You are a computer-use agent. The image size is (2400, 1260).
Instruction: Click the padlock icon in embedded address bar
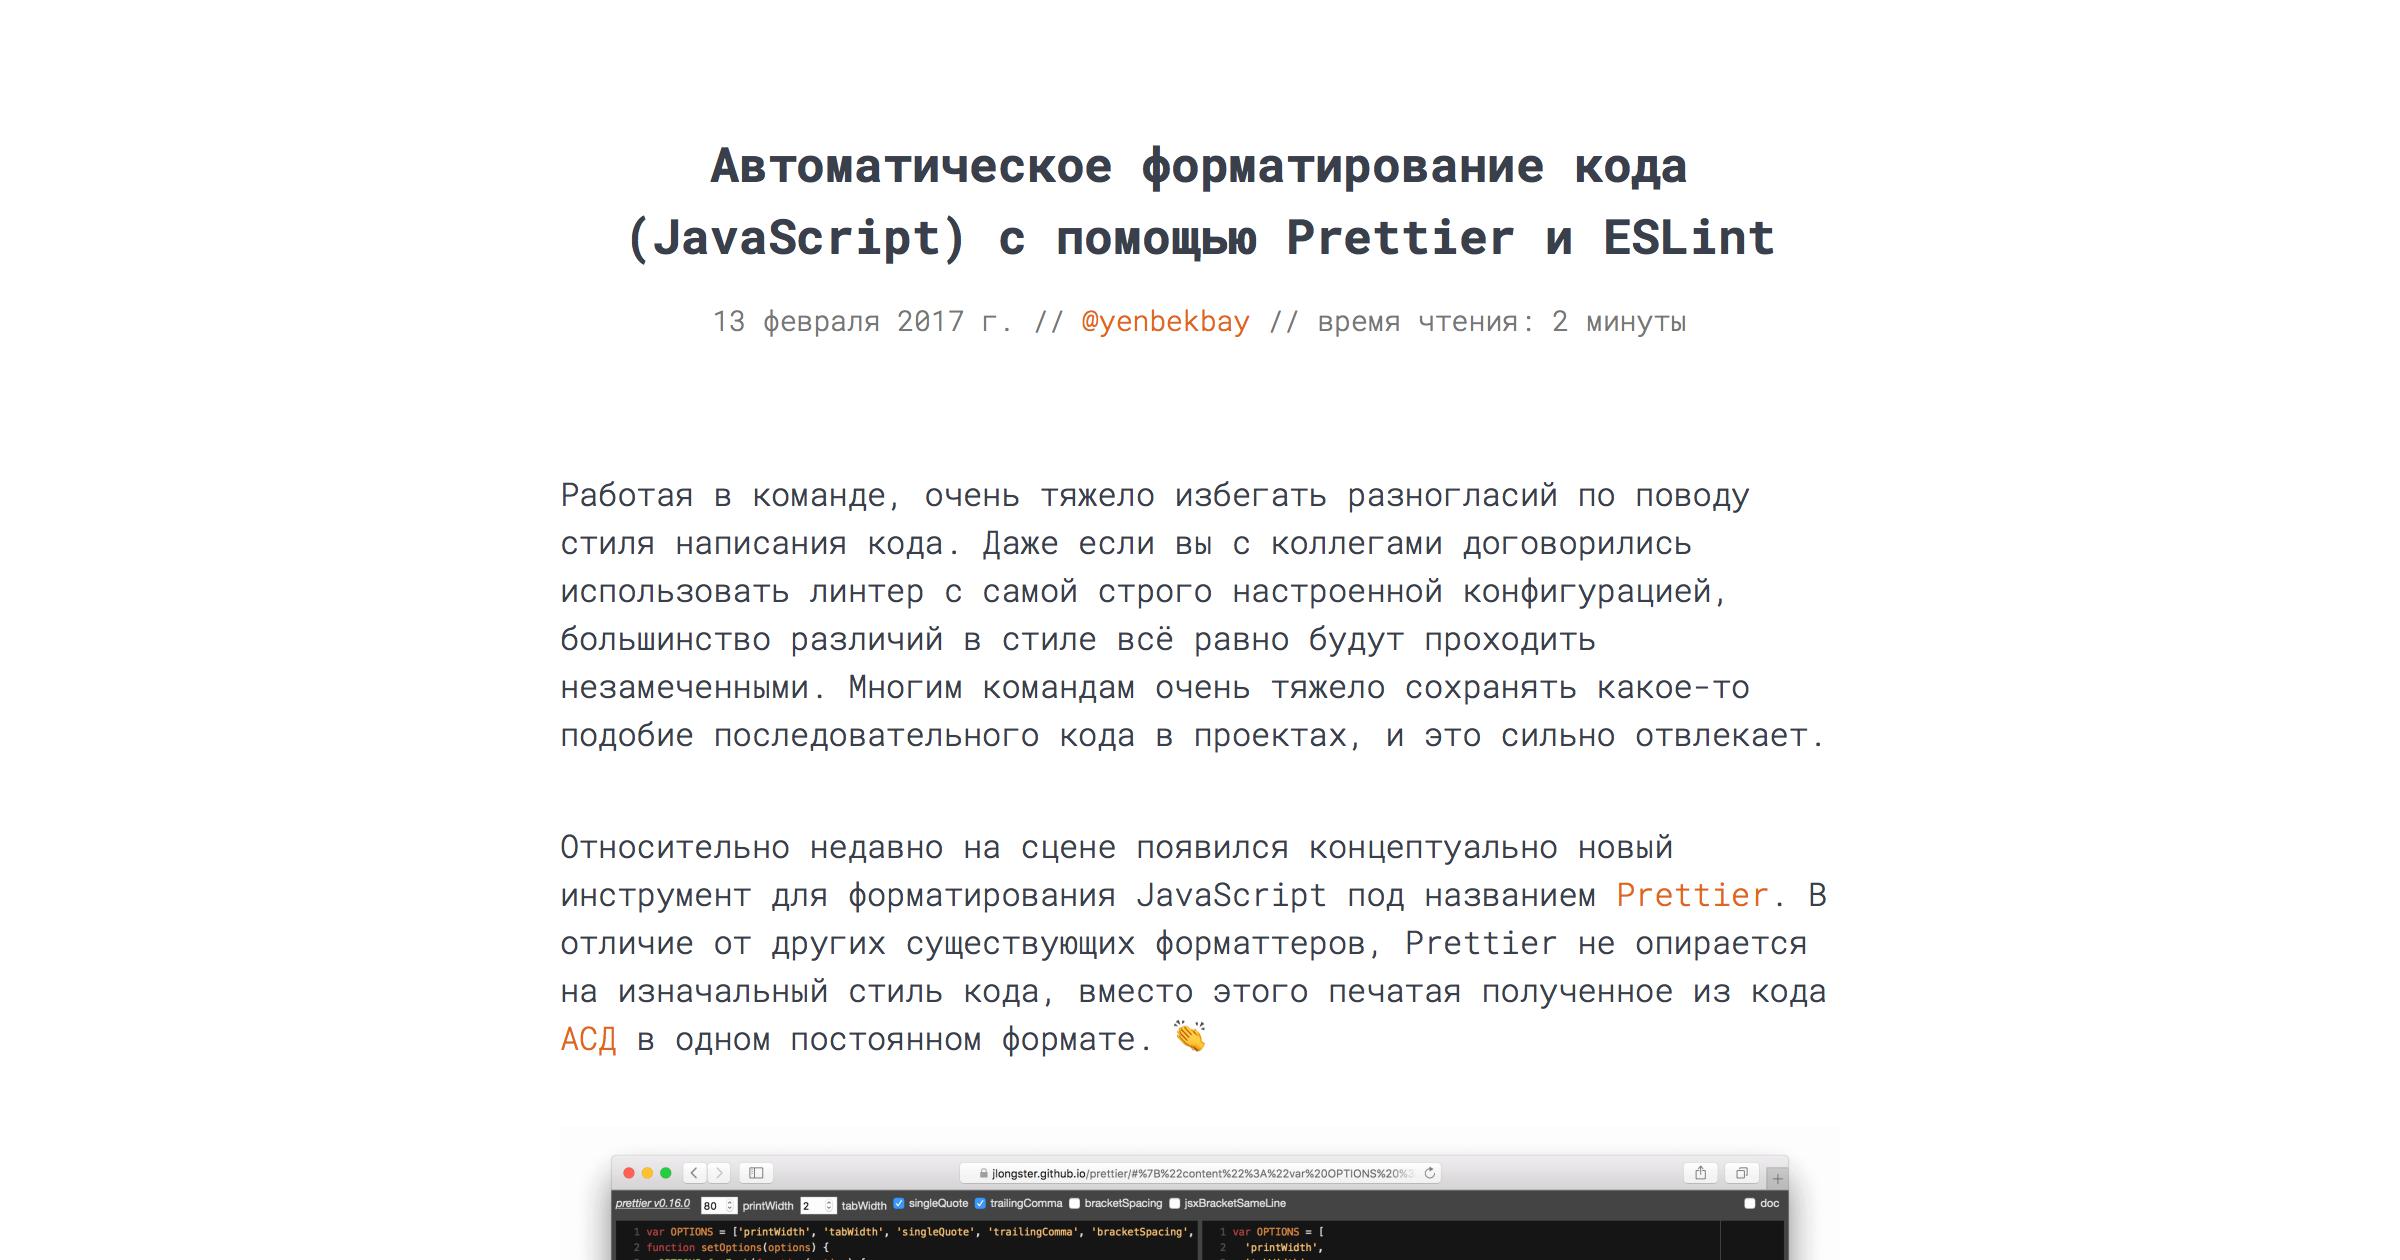tap(984, 1174)
